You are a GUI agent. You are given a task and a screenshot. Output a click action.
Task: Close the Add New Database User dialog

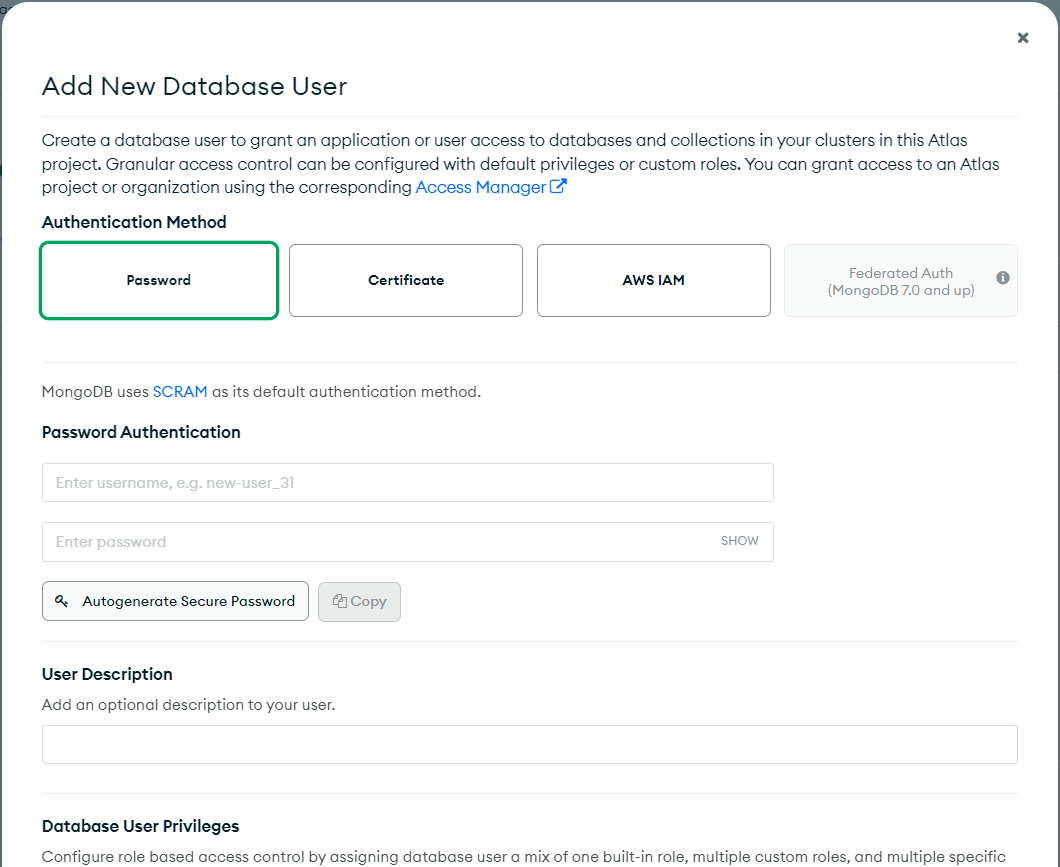pos(1023,38)
